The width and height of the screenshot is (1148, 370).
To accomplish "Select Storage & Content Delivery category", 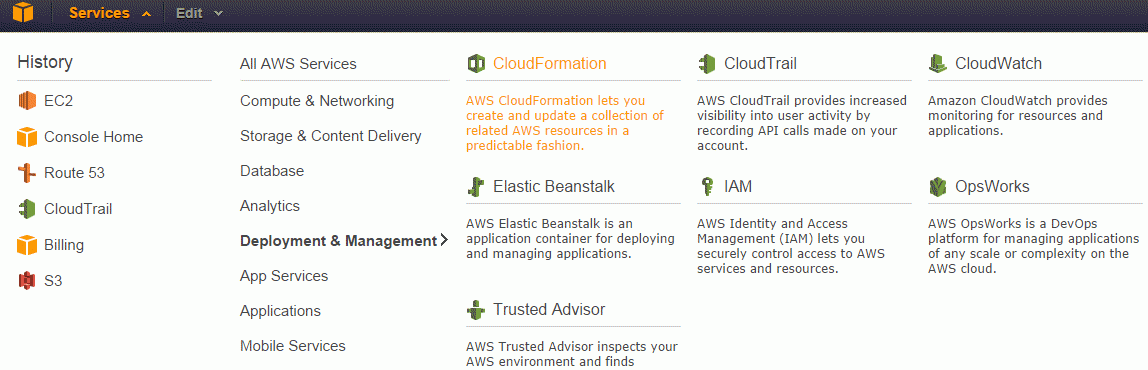I will 331,136.
